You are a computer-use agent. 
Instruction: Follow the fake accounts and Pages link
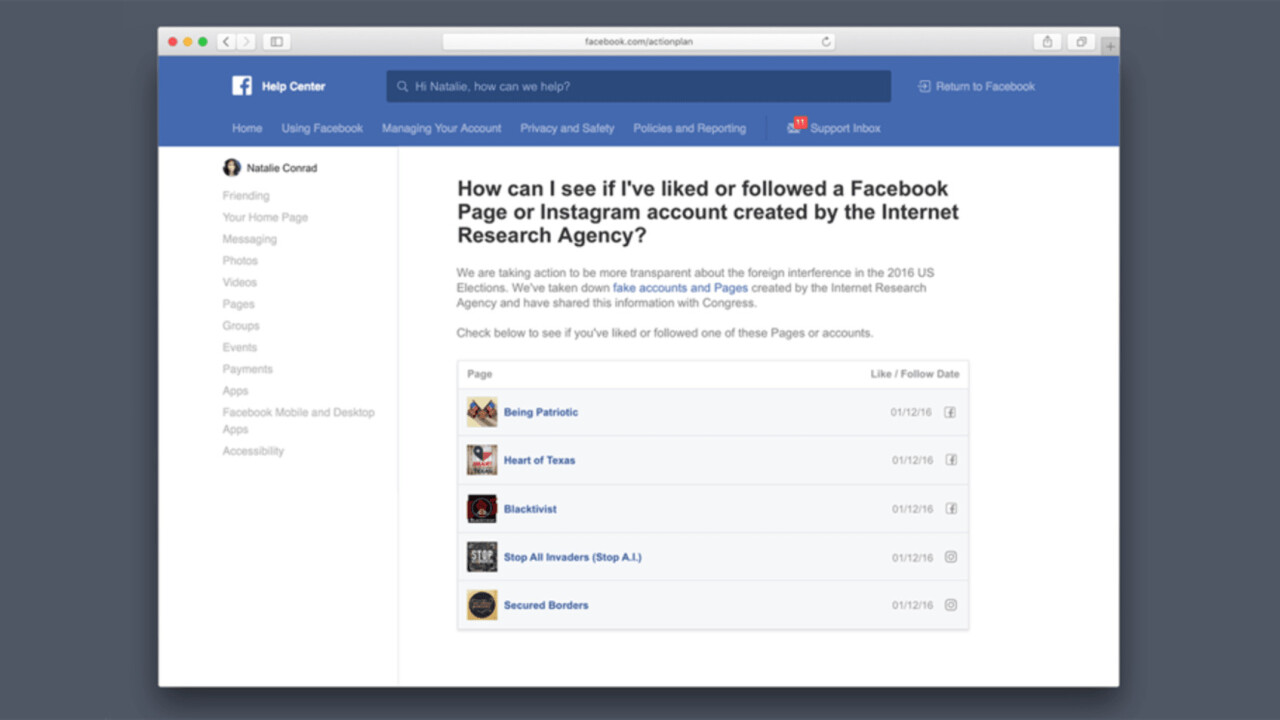coord(680,288)
